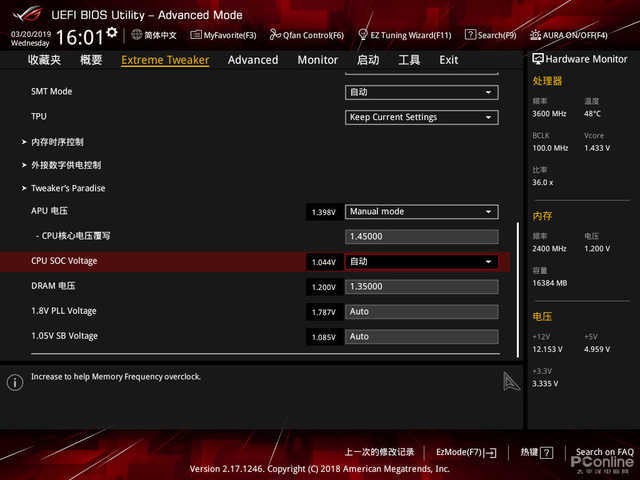The height and width of the screenshot is (480, 640).
Task: Go to the 启动 boot tab
Action: coord(368,60)
